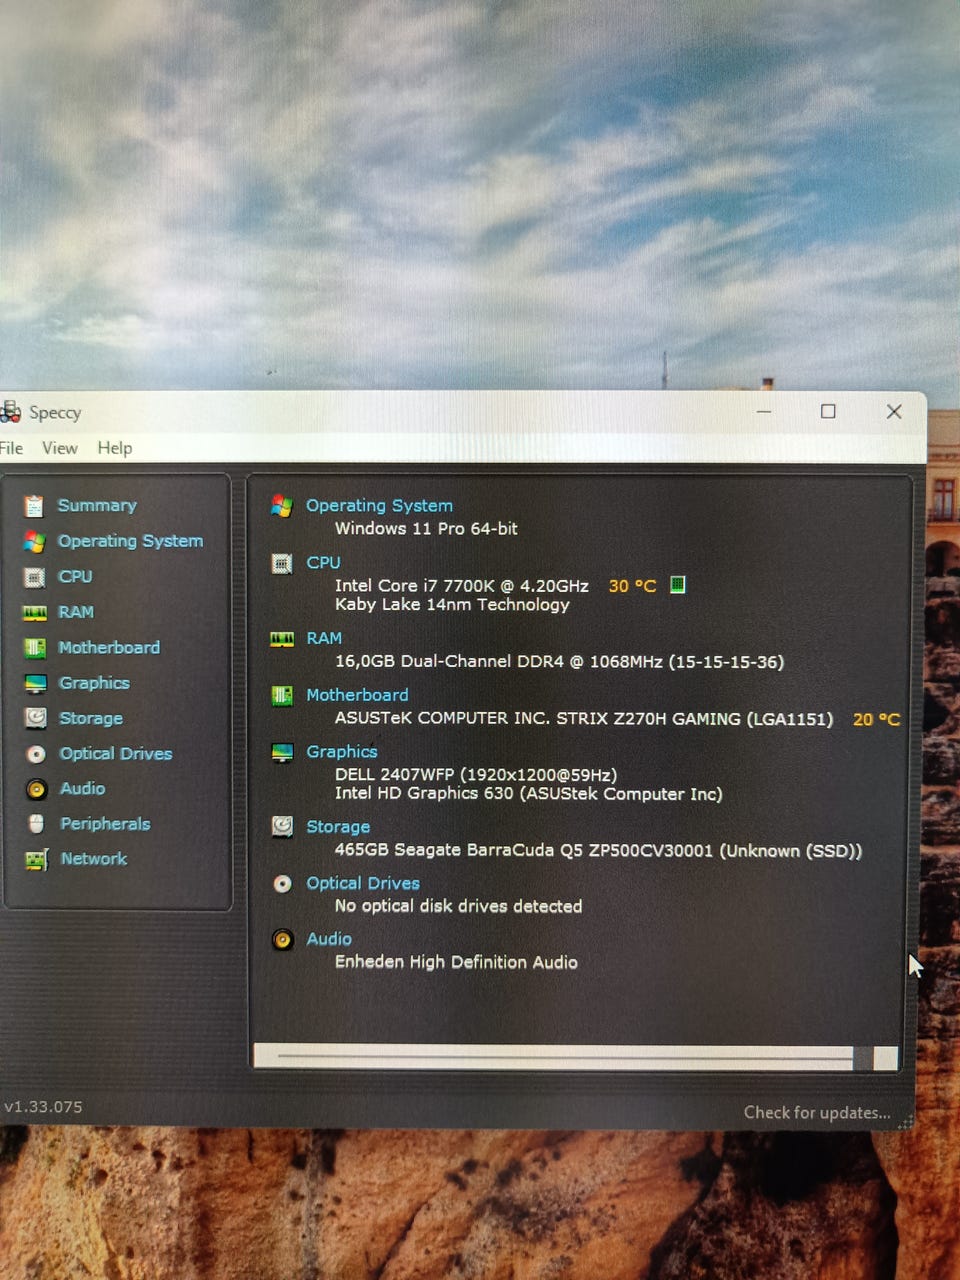Click the monitor icon beside Graphics heading
The height and width of the screenshot is (1280, 960).
pos(282,752)
